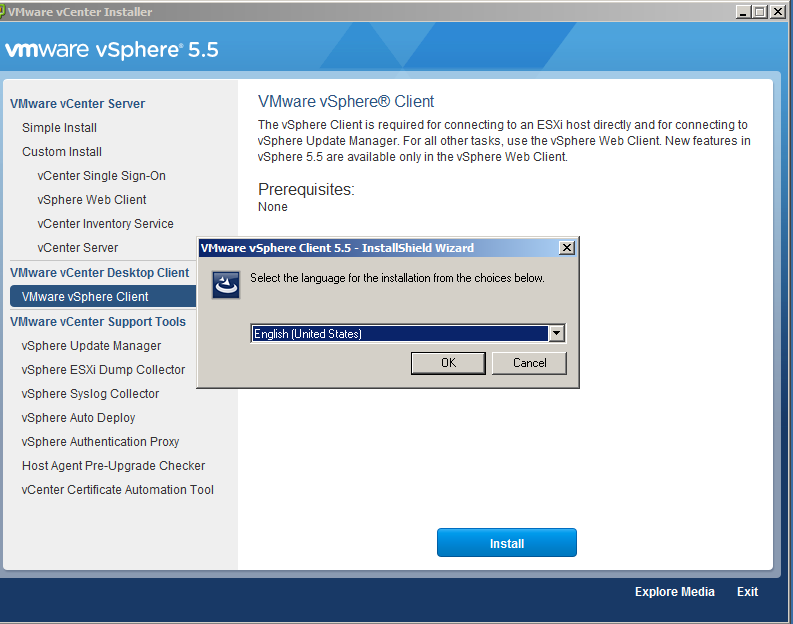793x624 pixels.
Task: Open vCenter Inventory Service item
Action: pyautogui.click(x=106, y=224)
